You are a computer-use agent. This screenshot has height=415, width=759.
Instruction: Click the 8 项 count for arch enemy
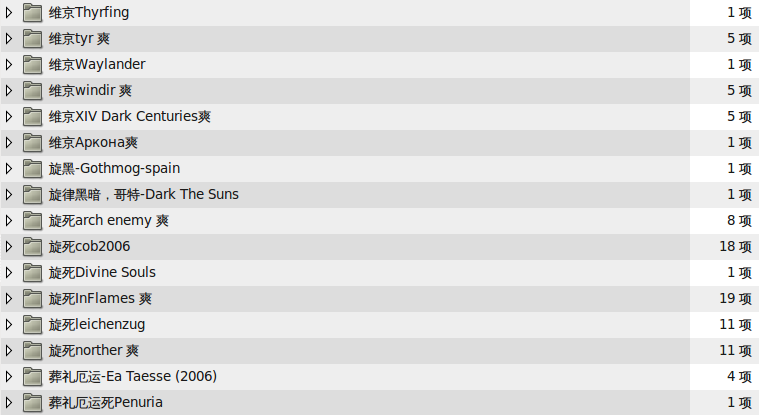click(739, 221)
